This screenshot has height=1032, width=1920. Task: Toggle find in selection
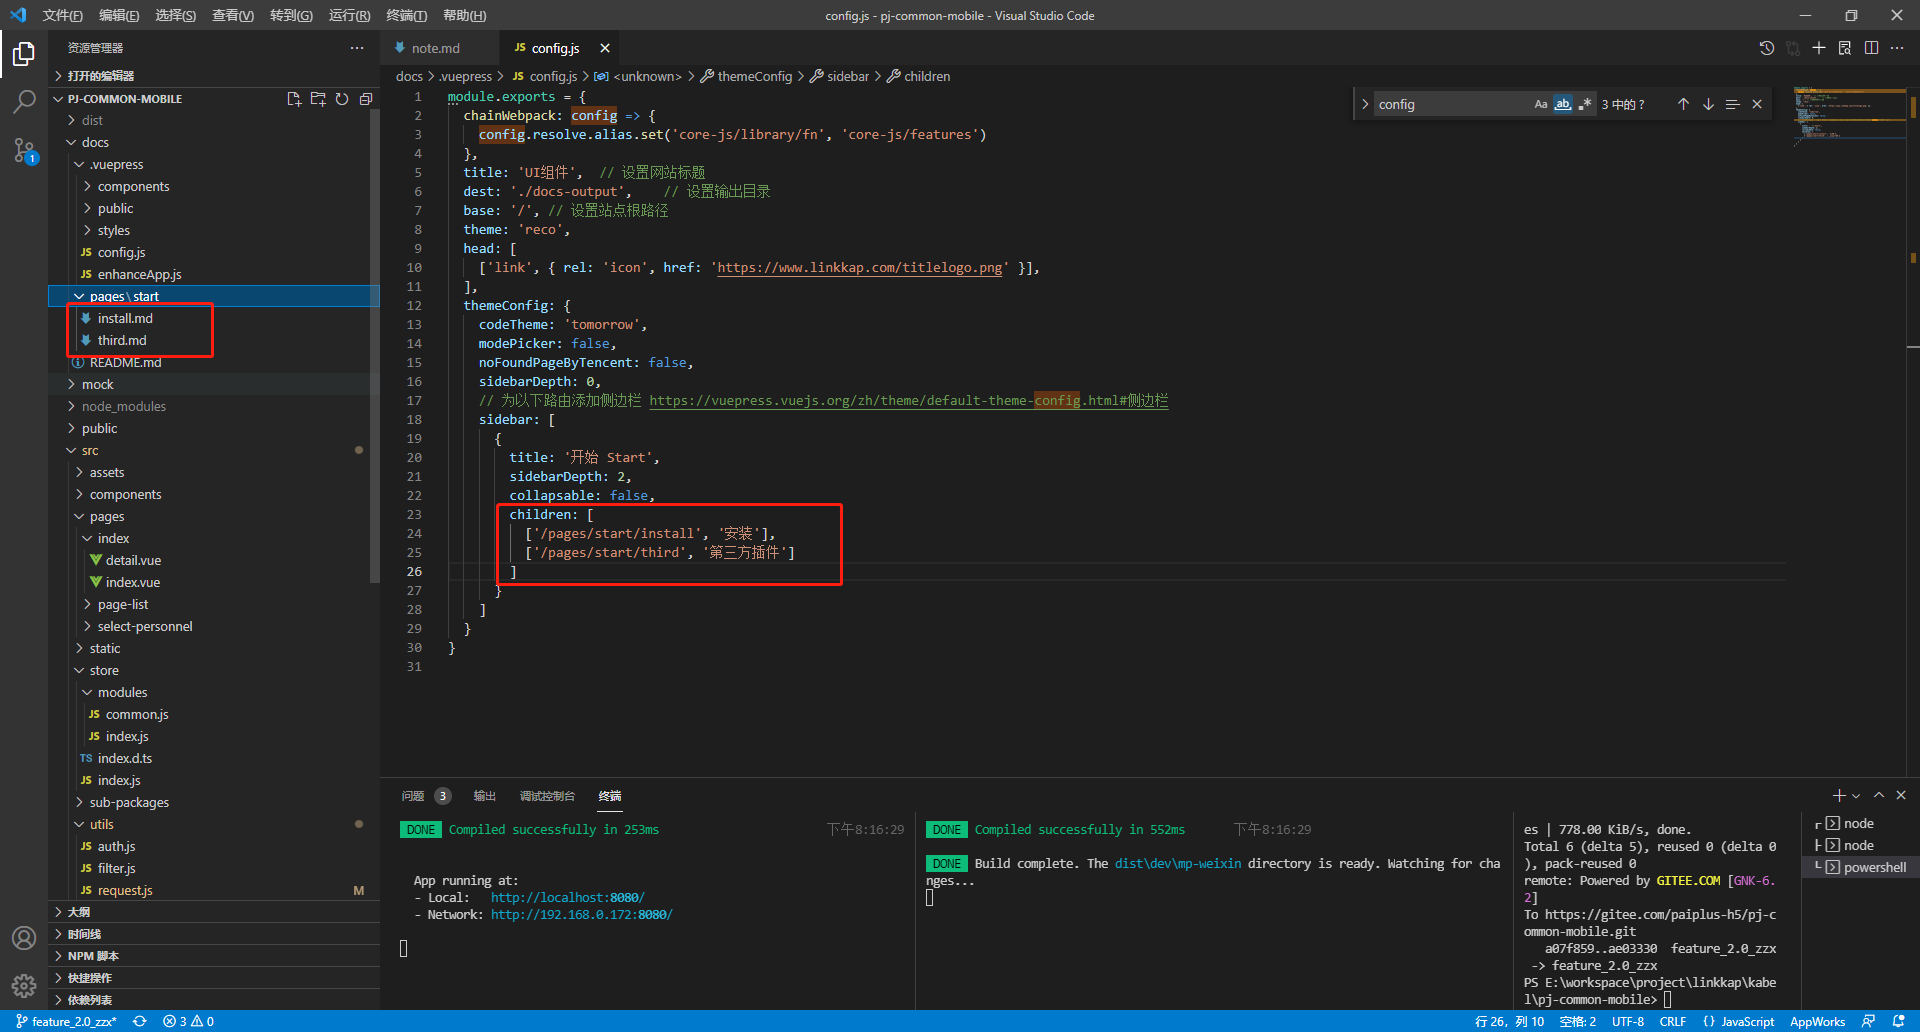point(1732,104)
